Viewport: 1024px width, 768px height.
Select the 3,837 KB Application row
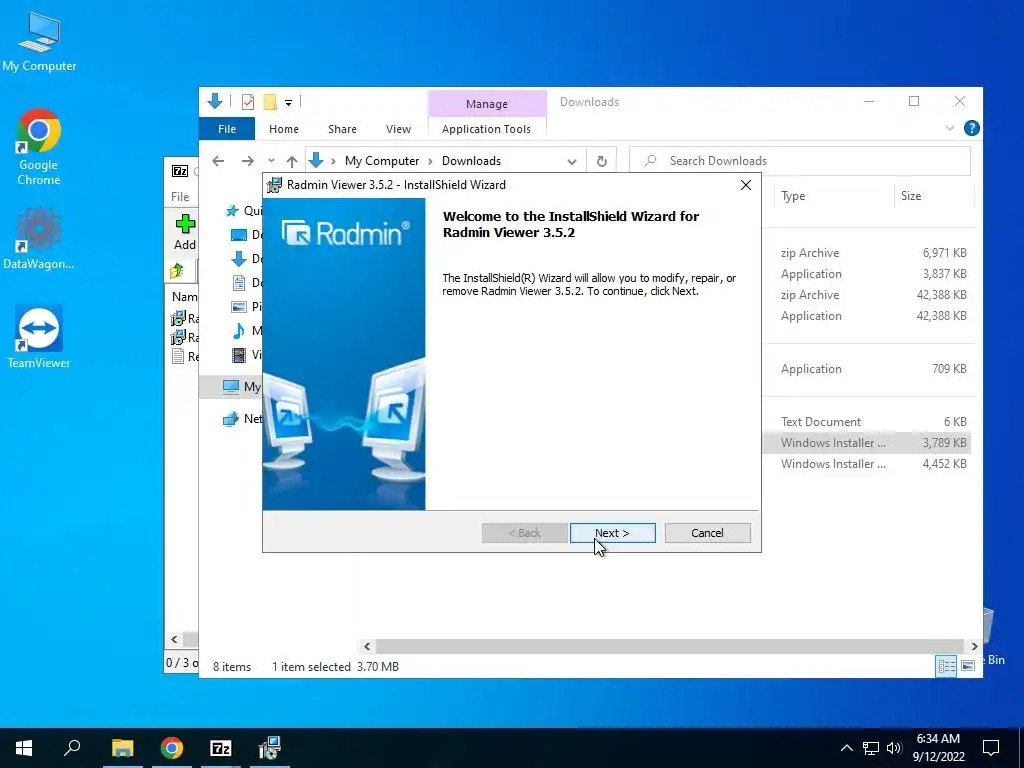[867, 274]
